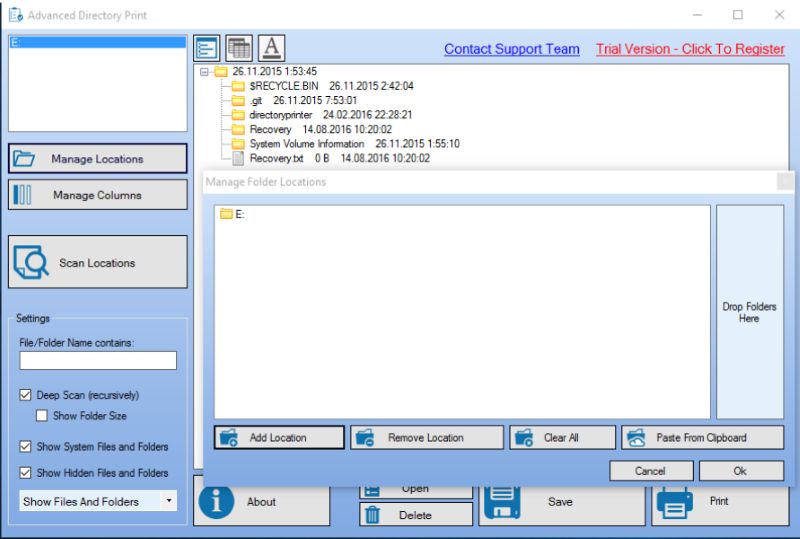800x539 pixels.
Task: Click the $RECYCLE.BIN folder icon
Action: [x=238, y=86]
